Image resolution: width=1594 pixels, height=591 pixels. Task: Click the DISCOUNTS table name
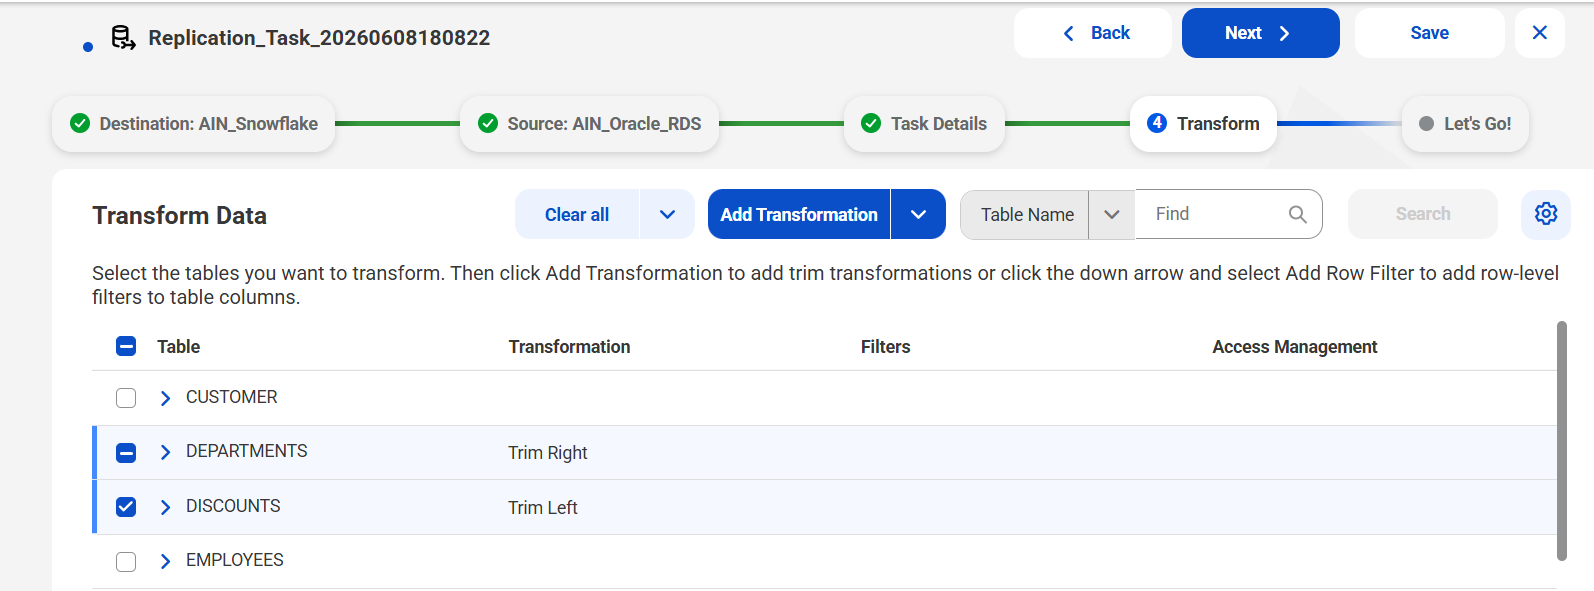click(x=233, y=506)
